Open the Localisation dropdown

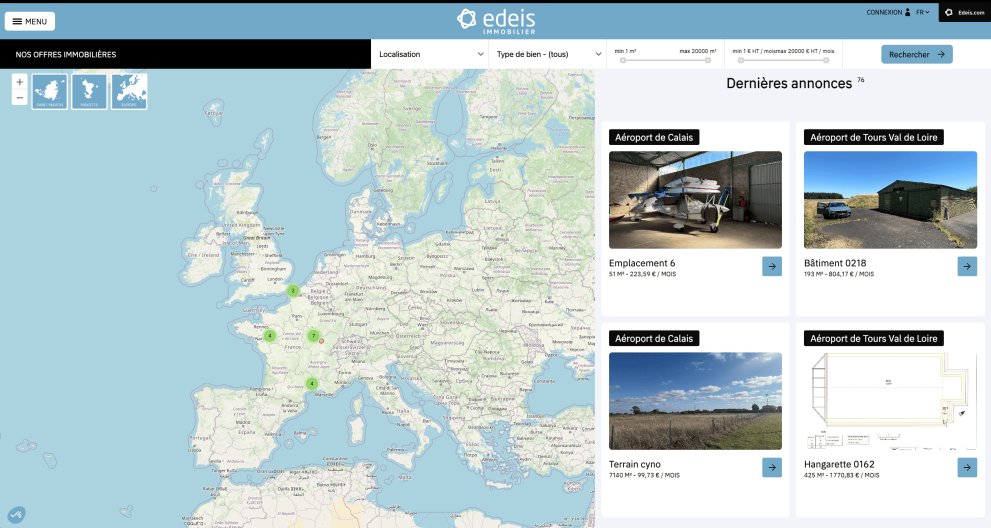click(x=430, y=54)
